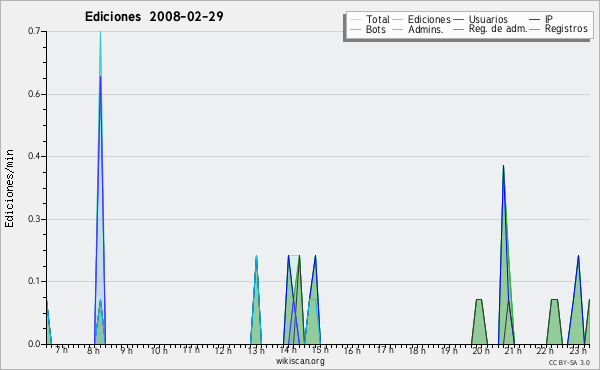Click the 8 h x-axis label
600x370 pixels.
tap(93, 350)
